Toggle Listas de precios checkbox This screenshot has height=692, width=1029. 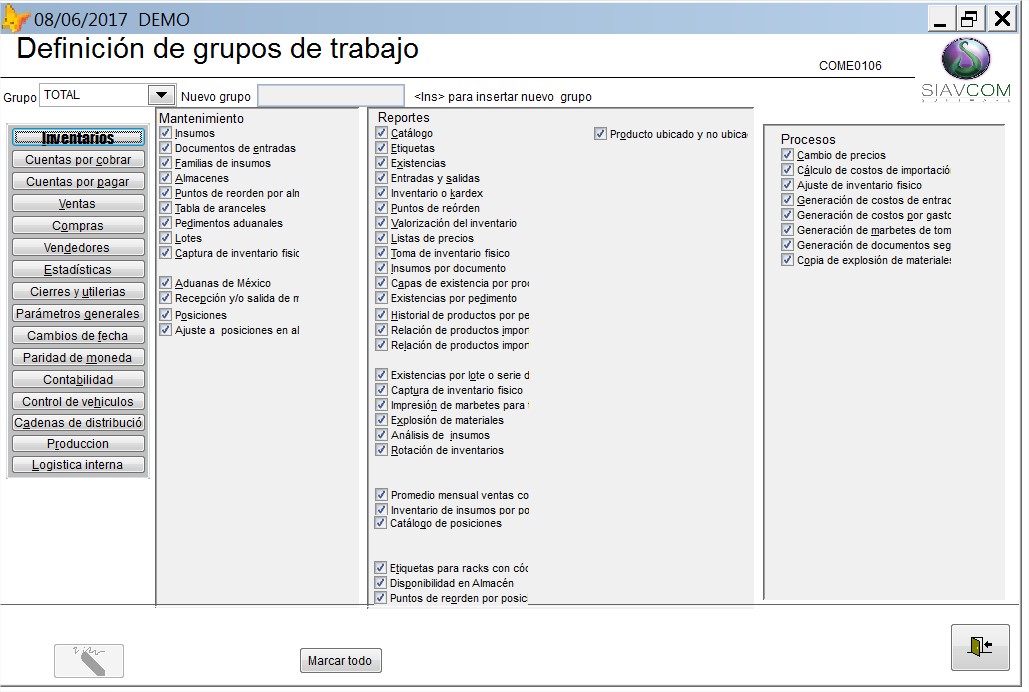click(381, 238)
